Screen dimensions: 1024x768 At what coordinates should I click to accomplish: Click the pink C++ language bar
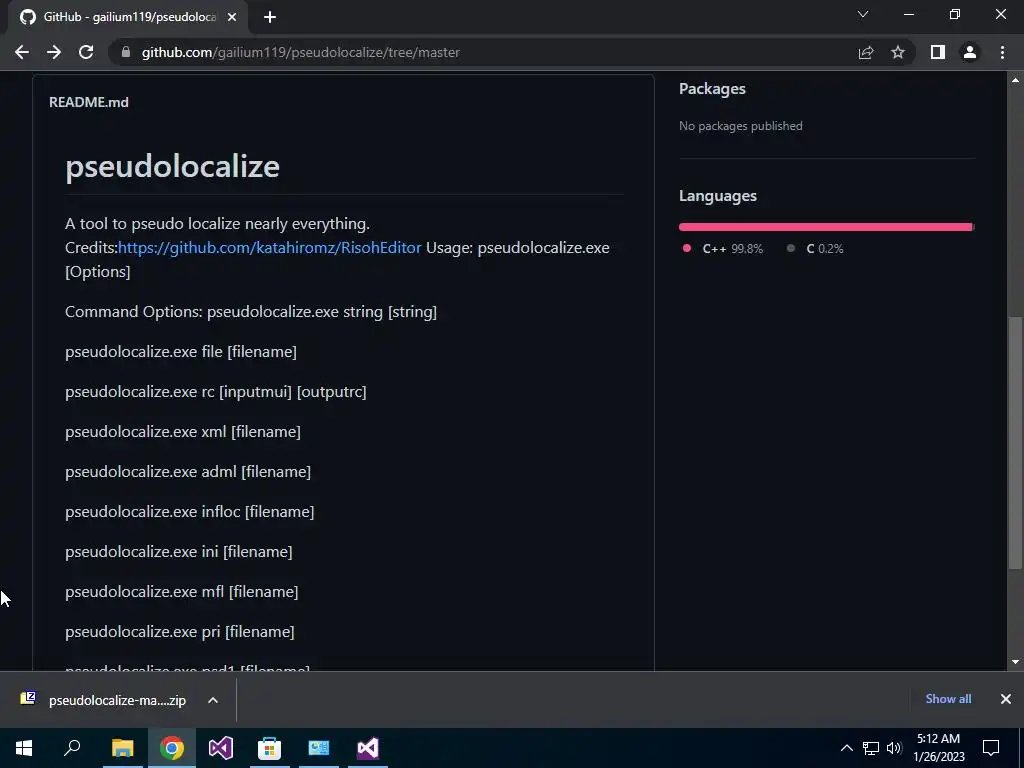click(825, 227)
